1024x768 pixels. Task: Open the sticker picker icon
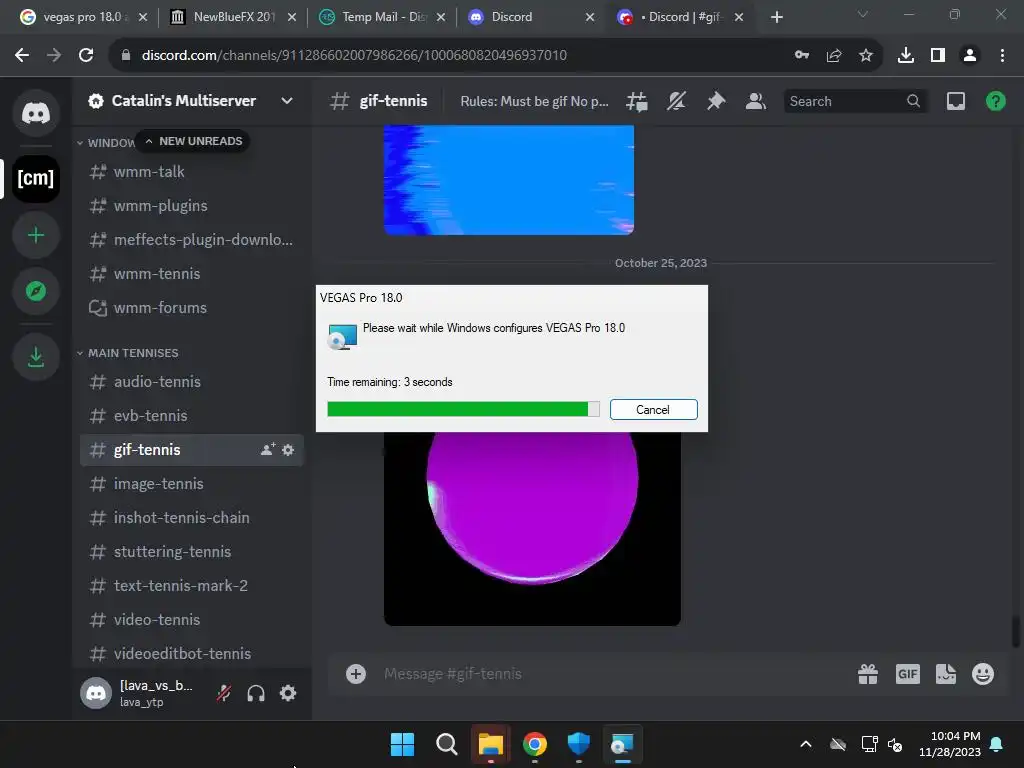pos(946,674)
